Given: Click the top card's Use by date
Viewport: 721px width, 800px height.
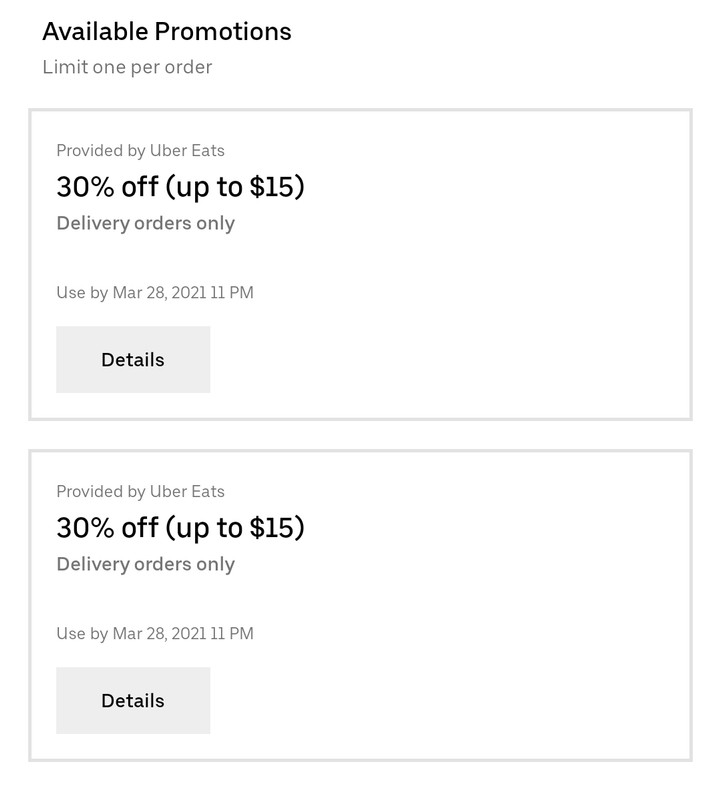Looking at the screenshot, I should pos(155,293).
